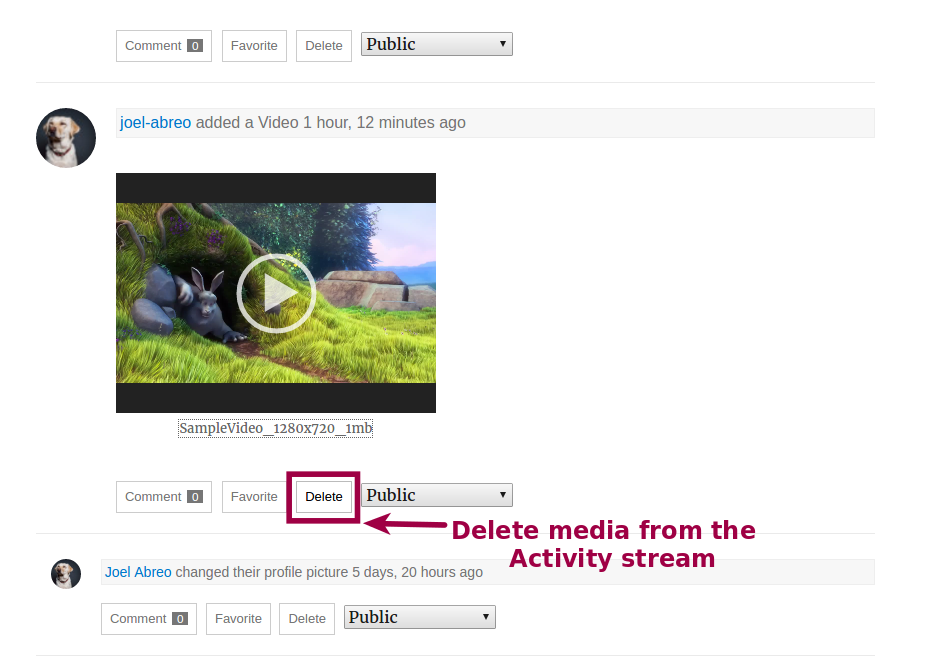Viewport: 928px width, 670px height.
Task: Play the SampleVideo video with play button
Action: (276, 293)
